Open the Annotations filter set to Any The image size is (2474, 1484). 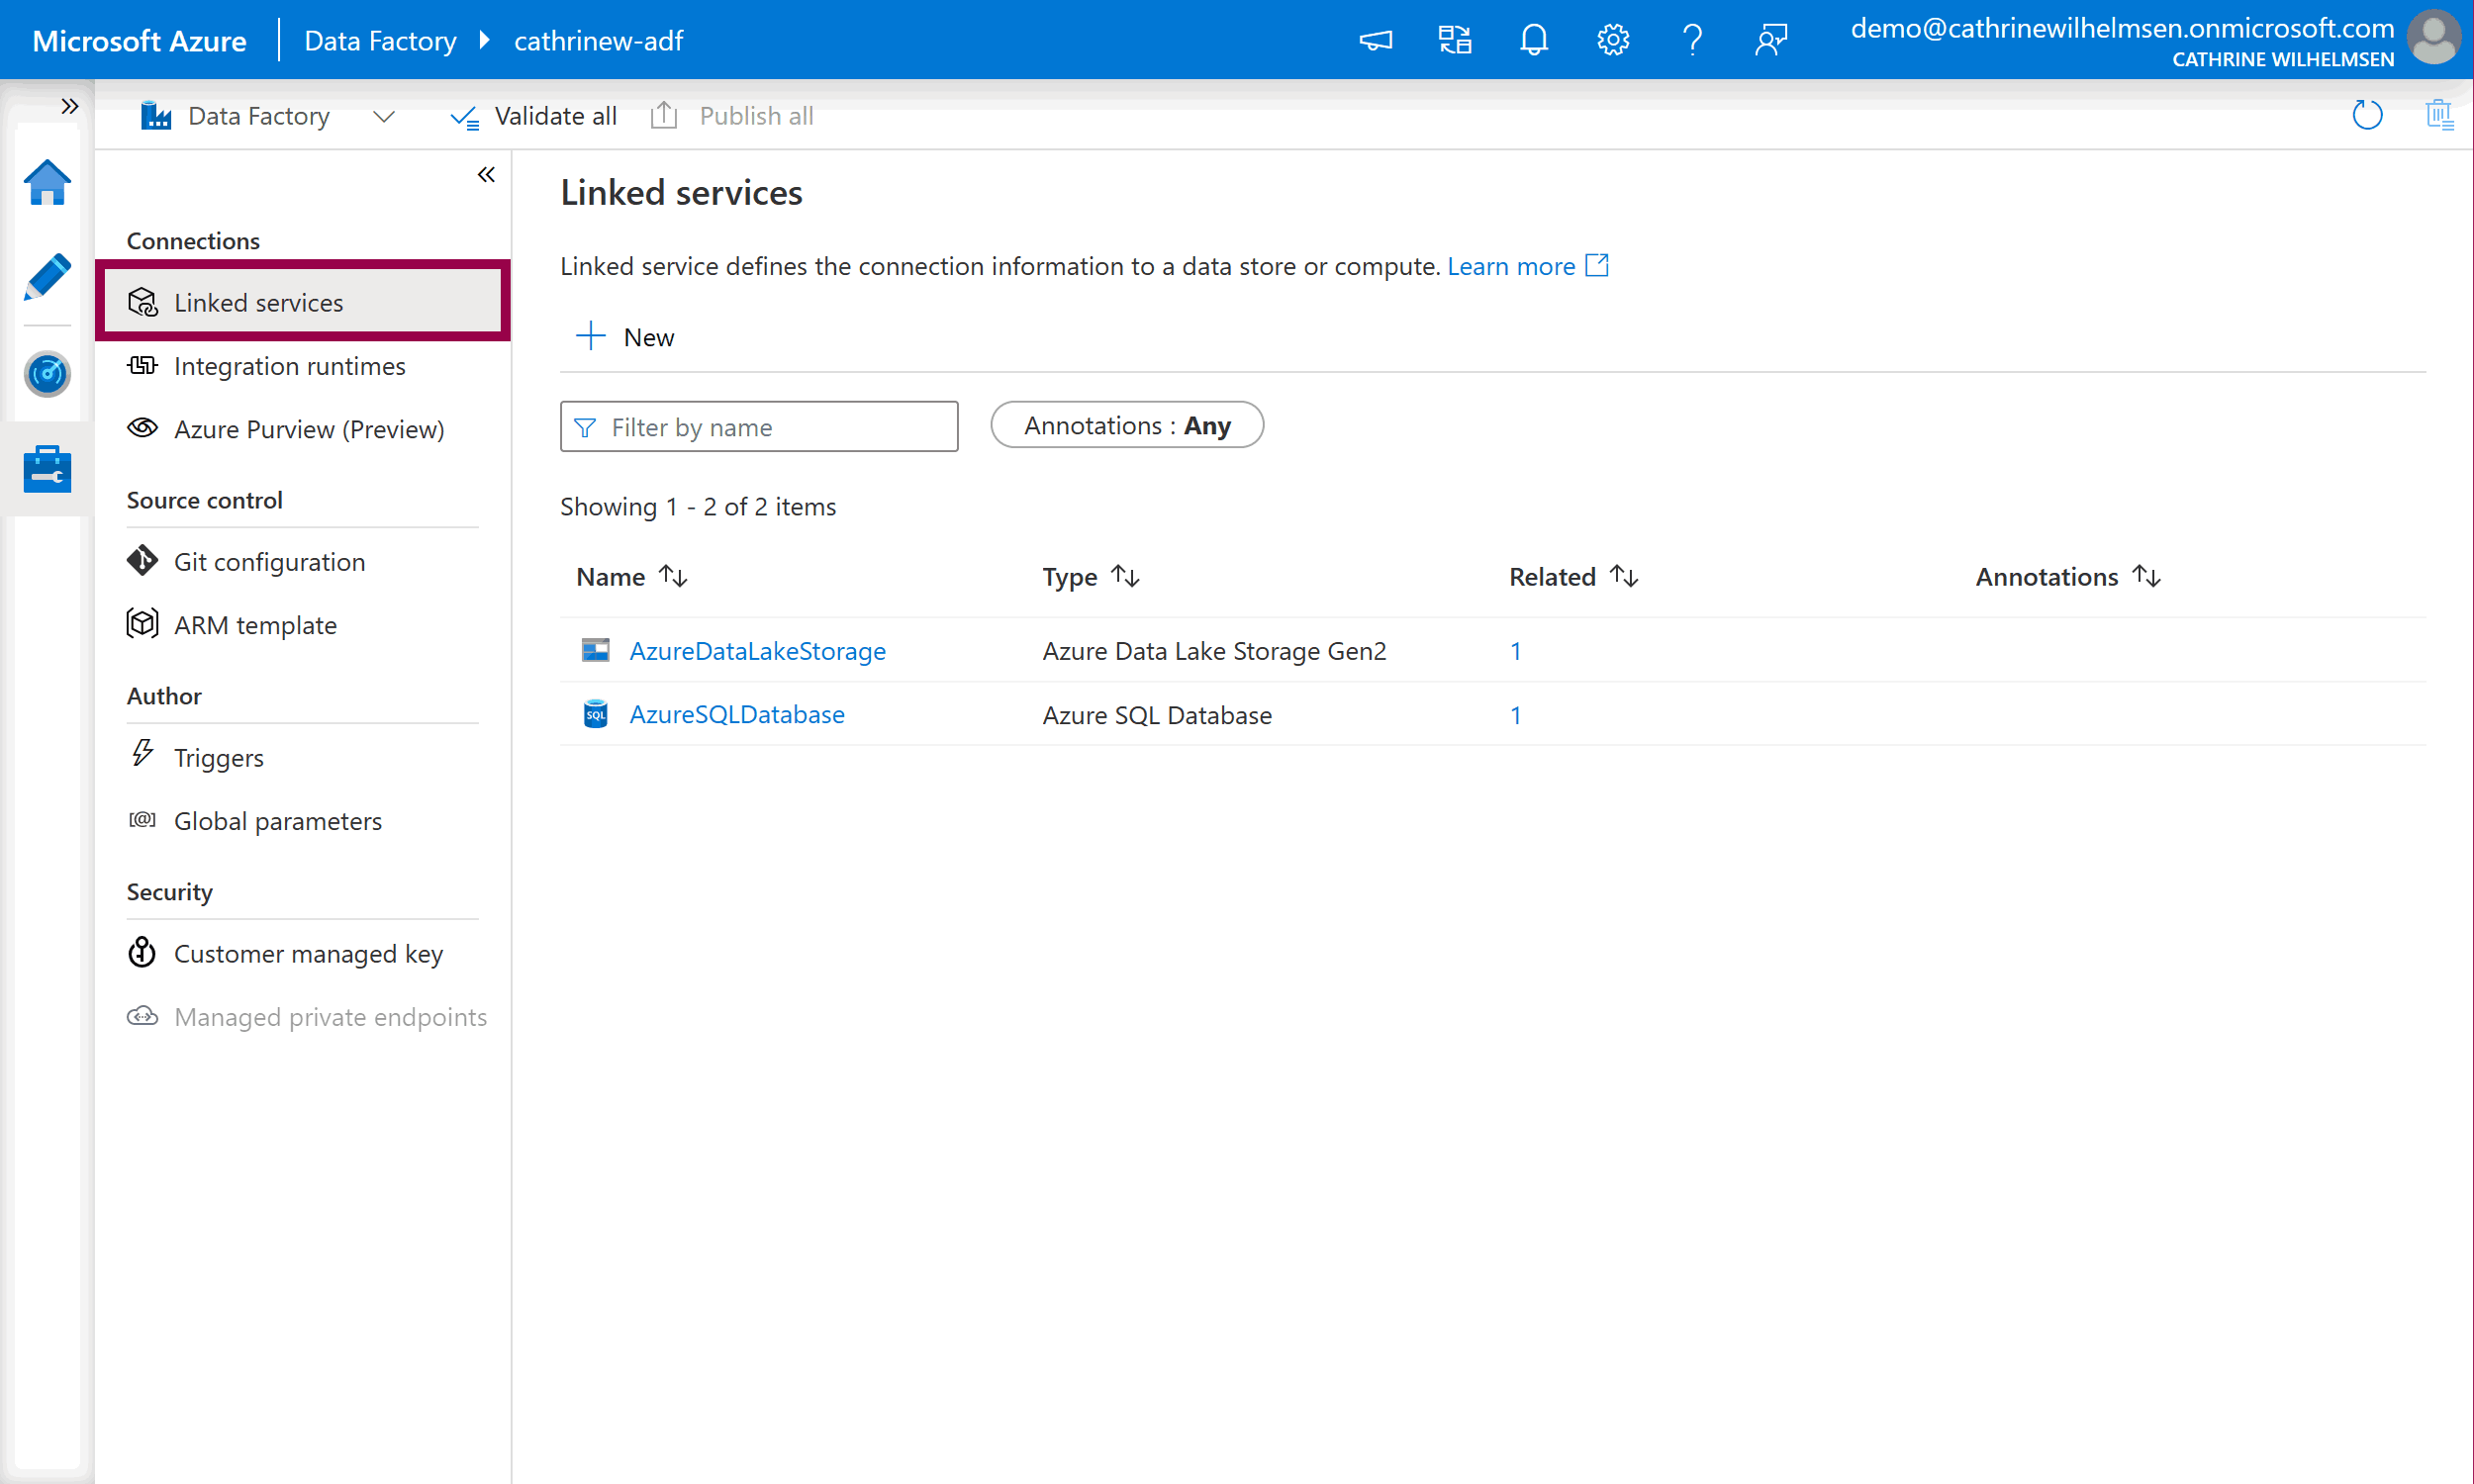pos(1126,426)
